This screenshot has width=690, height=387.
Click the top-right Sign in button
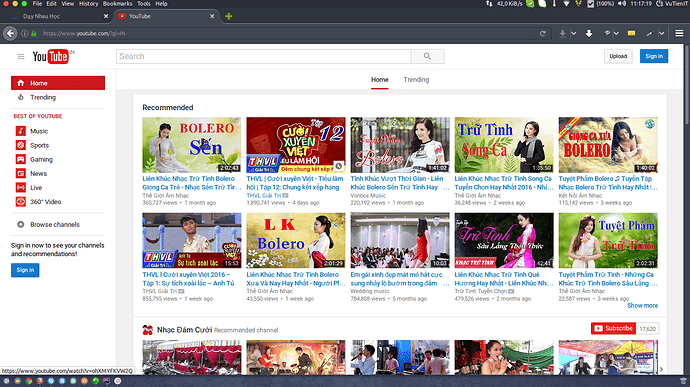[654, 56]
